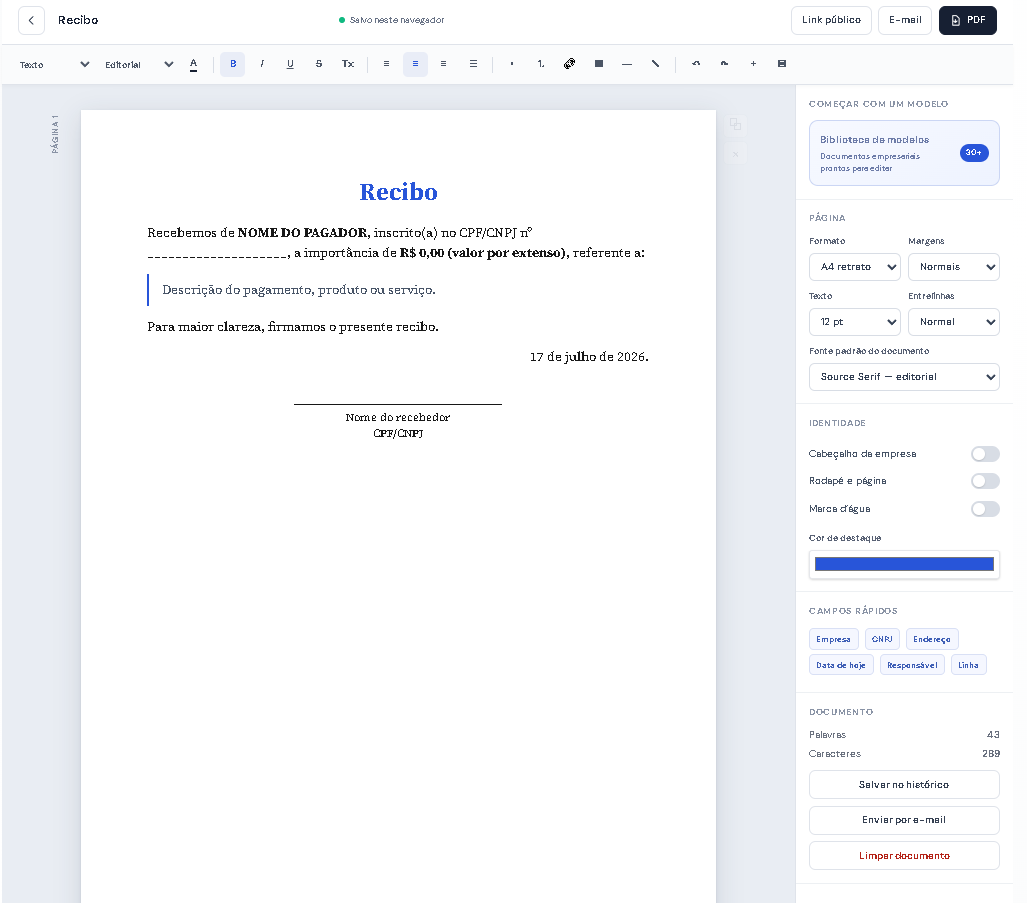Center align the text
The image size is (1027, 903).
click(415, 64)
